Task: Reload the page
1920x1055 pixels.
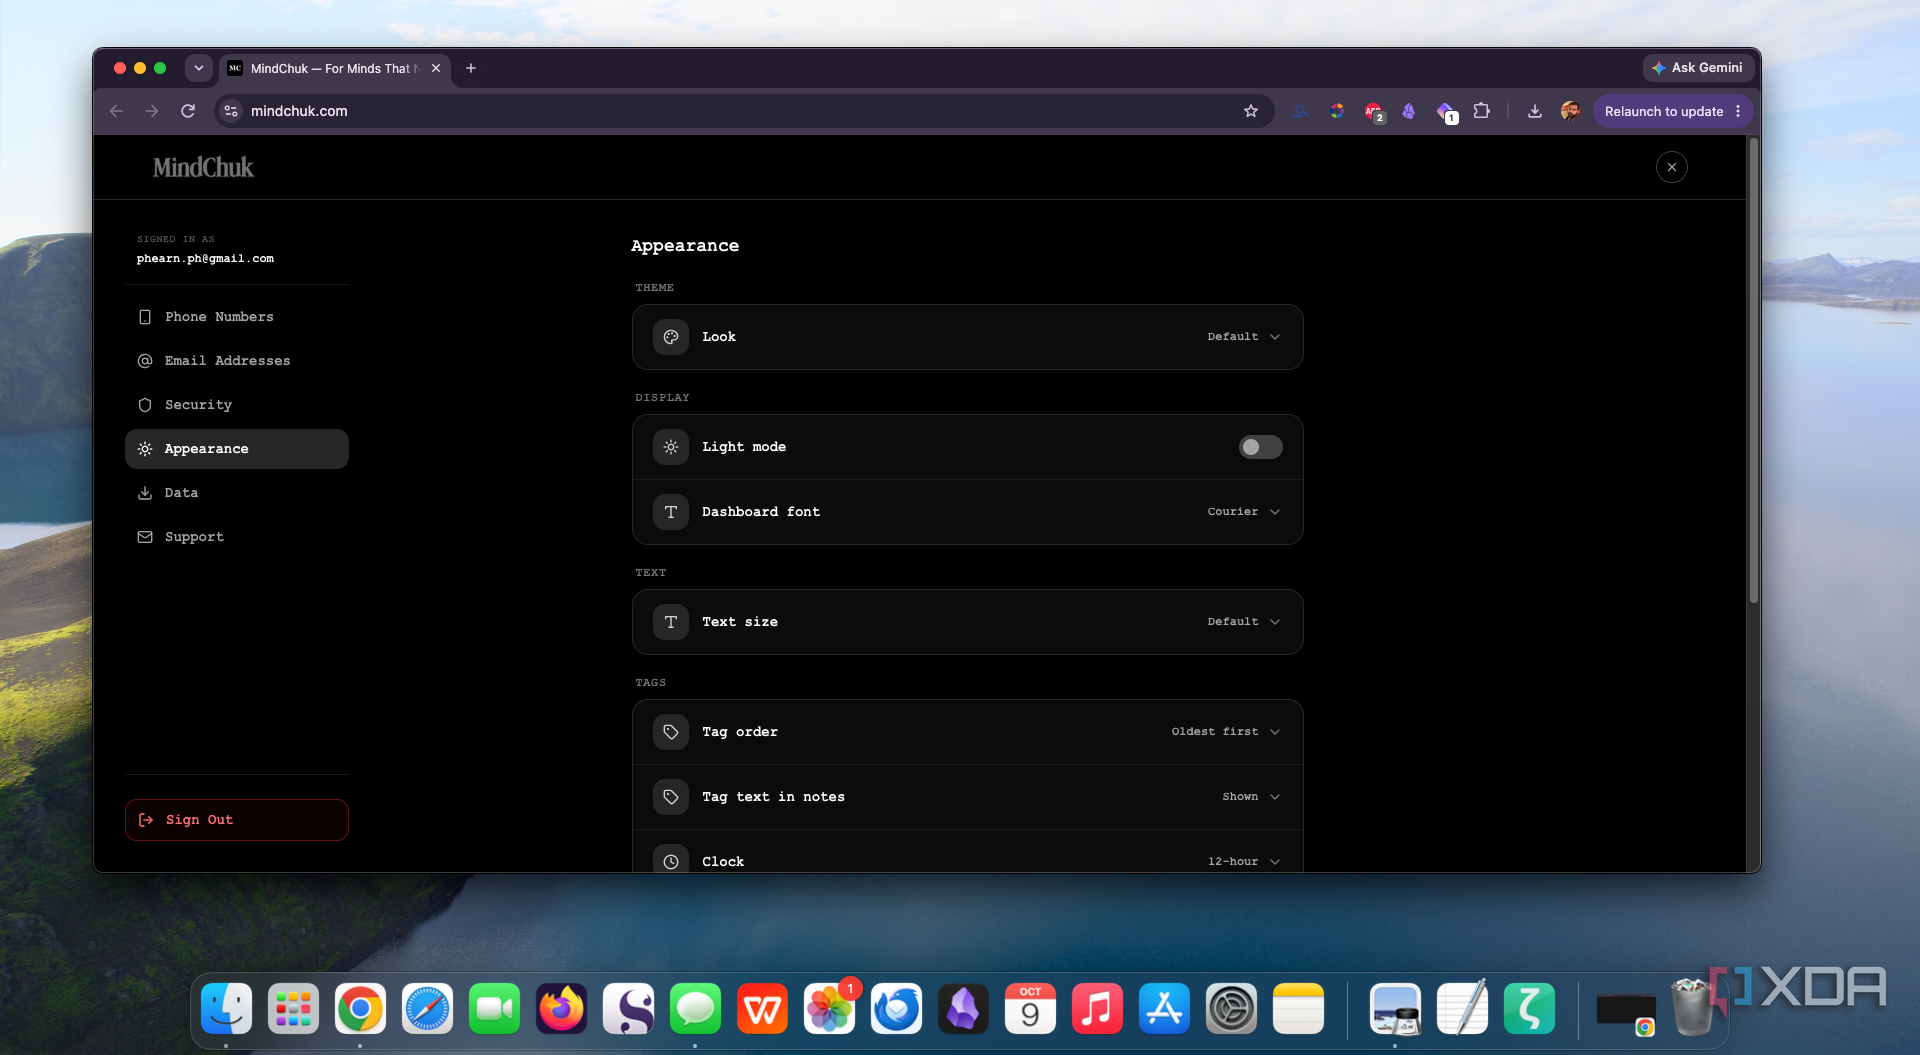Action: click(188, 111)
